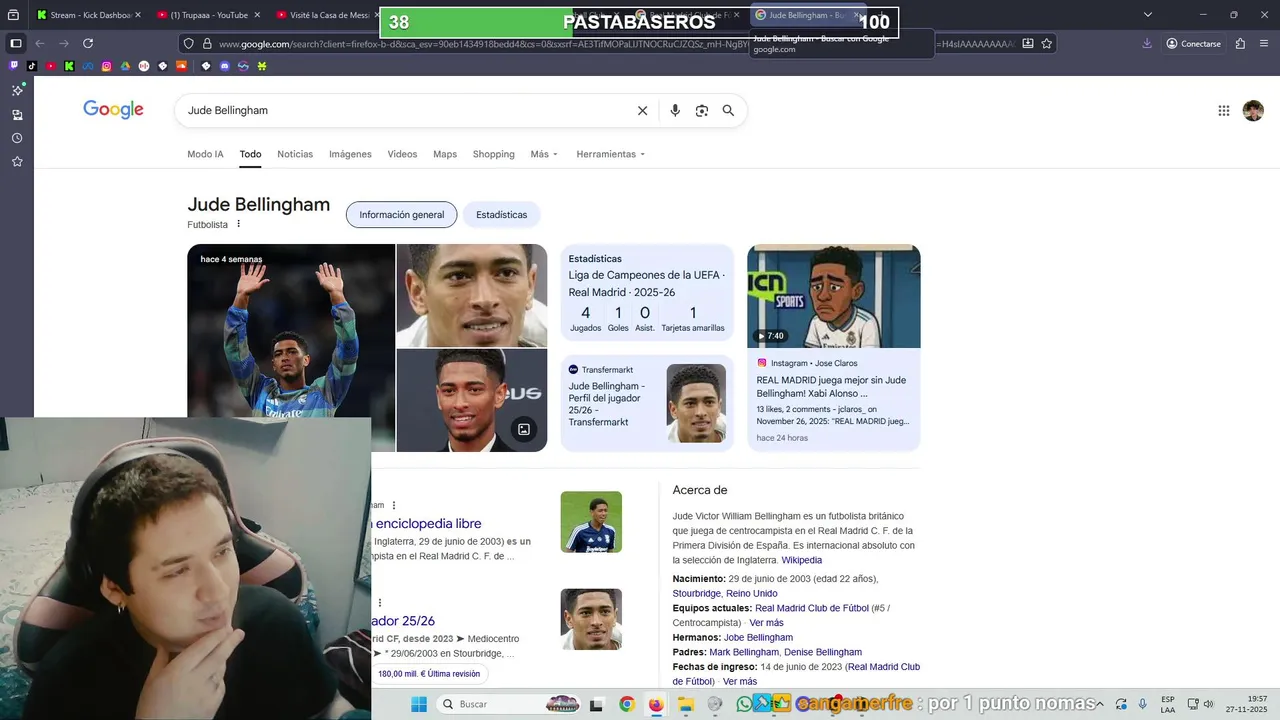This screenshot has height=720, width=1280.
Task: Expand Ver más for Equipos actuales
Action: click(x=766, y=623)
